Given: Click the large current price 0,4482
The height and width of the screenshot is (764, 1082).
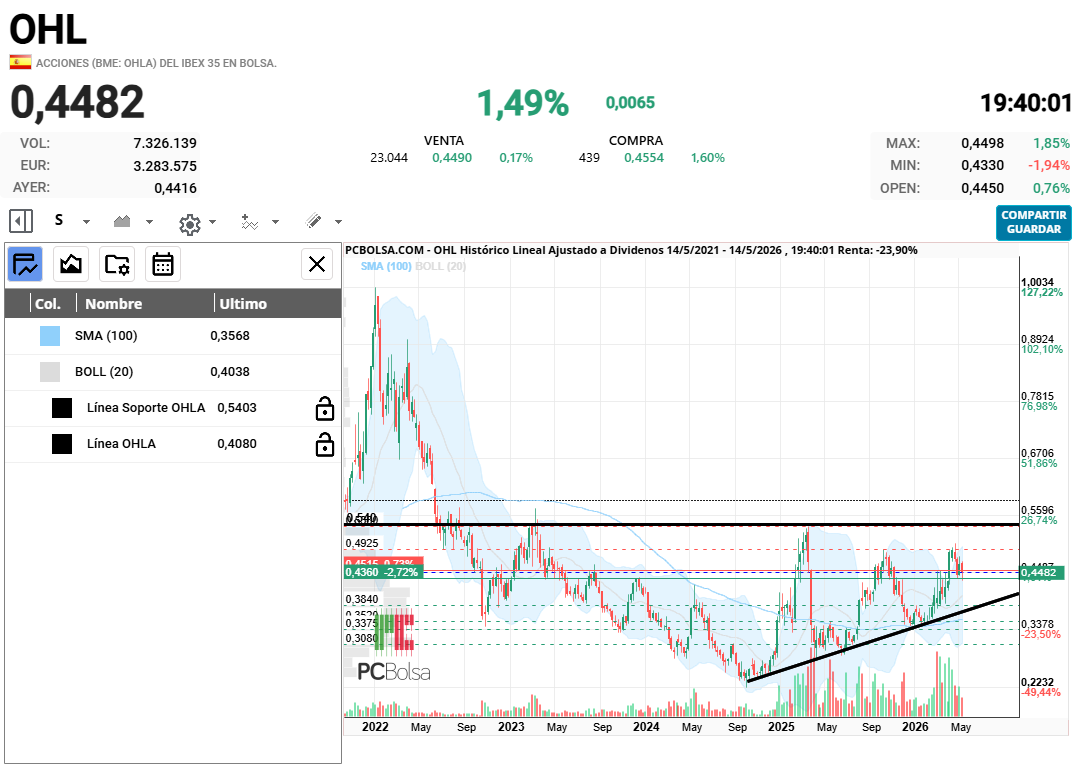Looking at the screenshot, I should 77,102.
